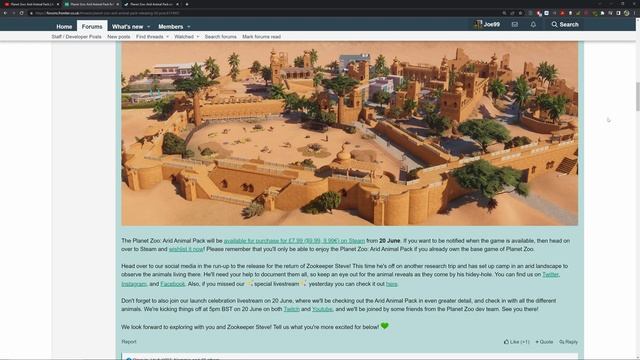Open Search forums
The width and height of the screenshot is (640, 360).
click(x=220, y=37)
